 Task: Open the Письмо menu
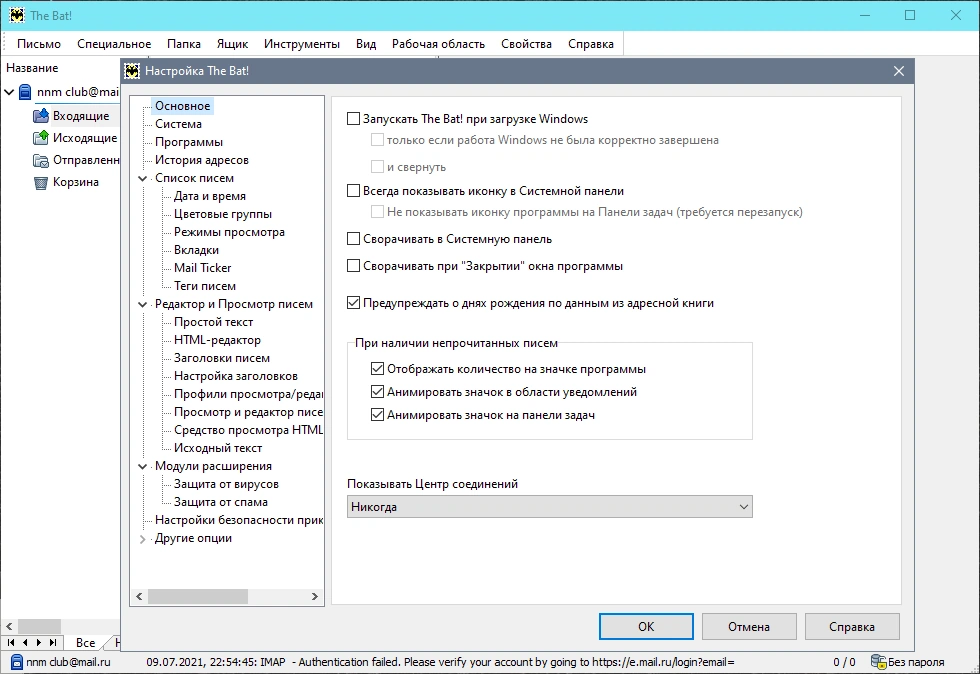(x=39, y=44)
